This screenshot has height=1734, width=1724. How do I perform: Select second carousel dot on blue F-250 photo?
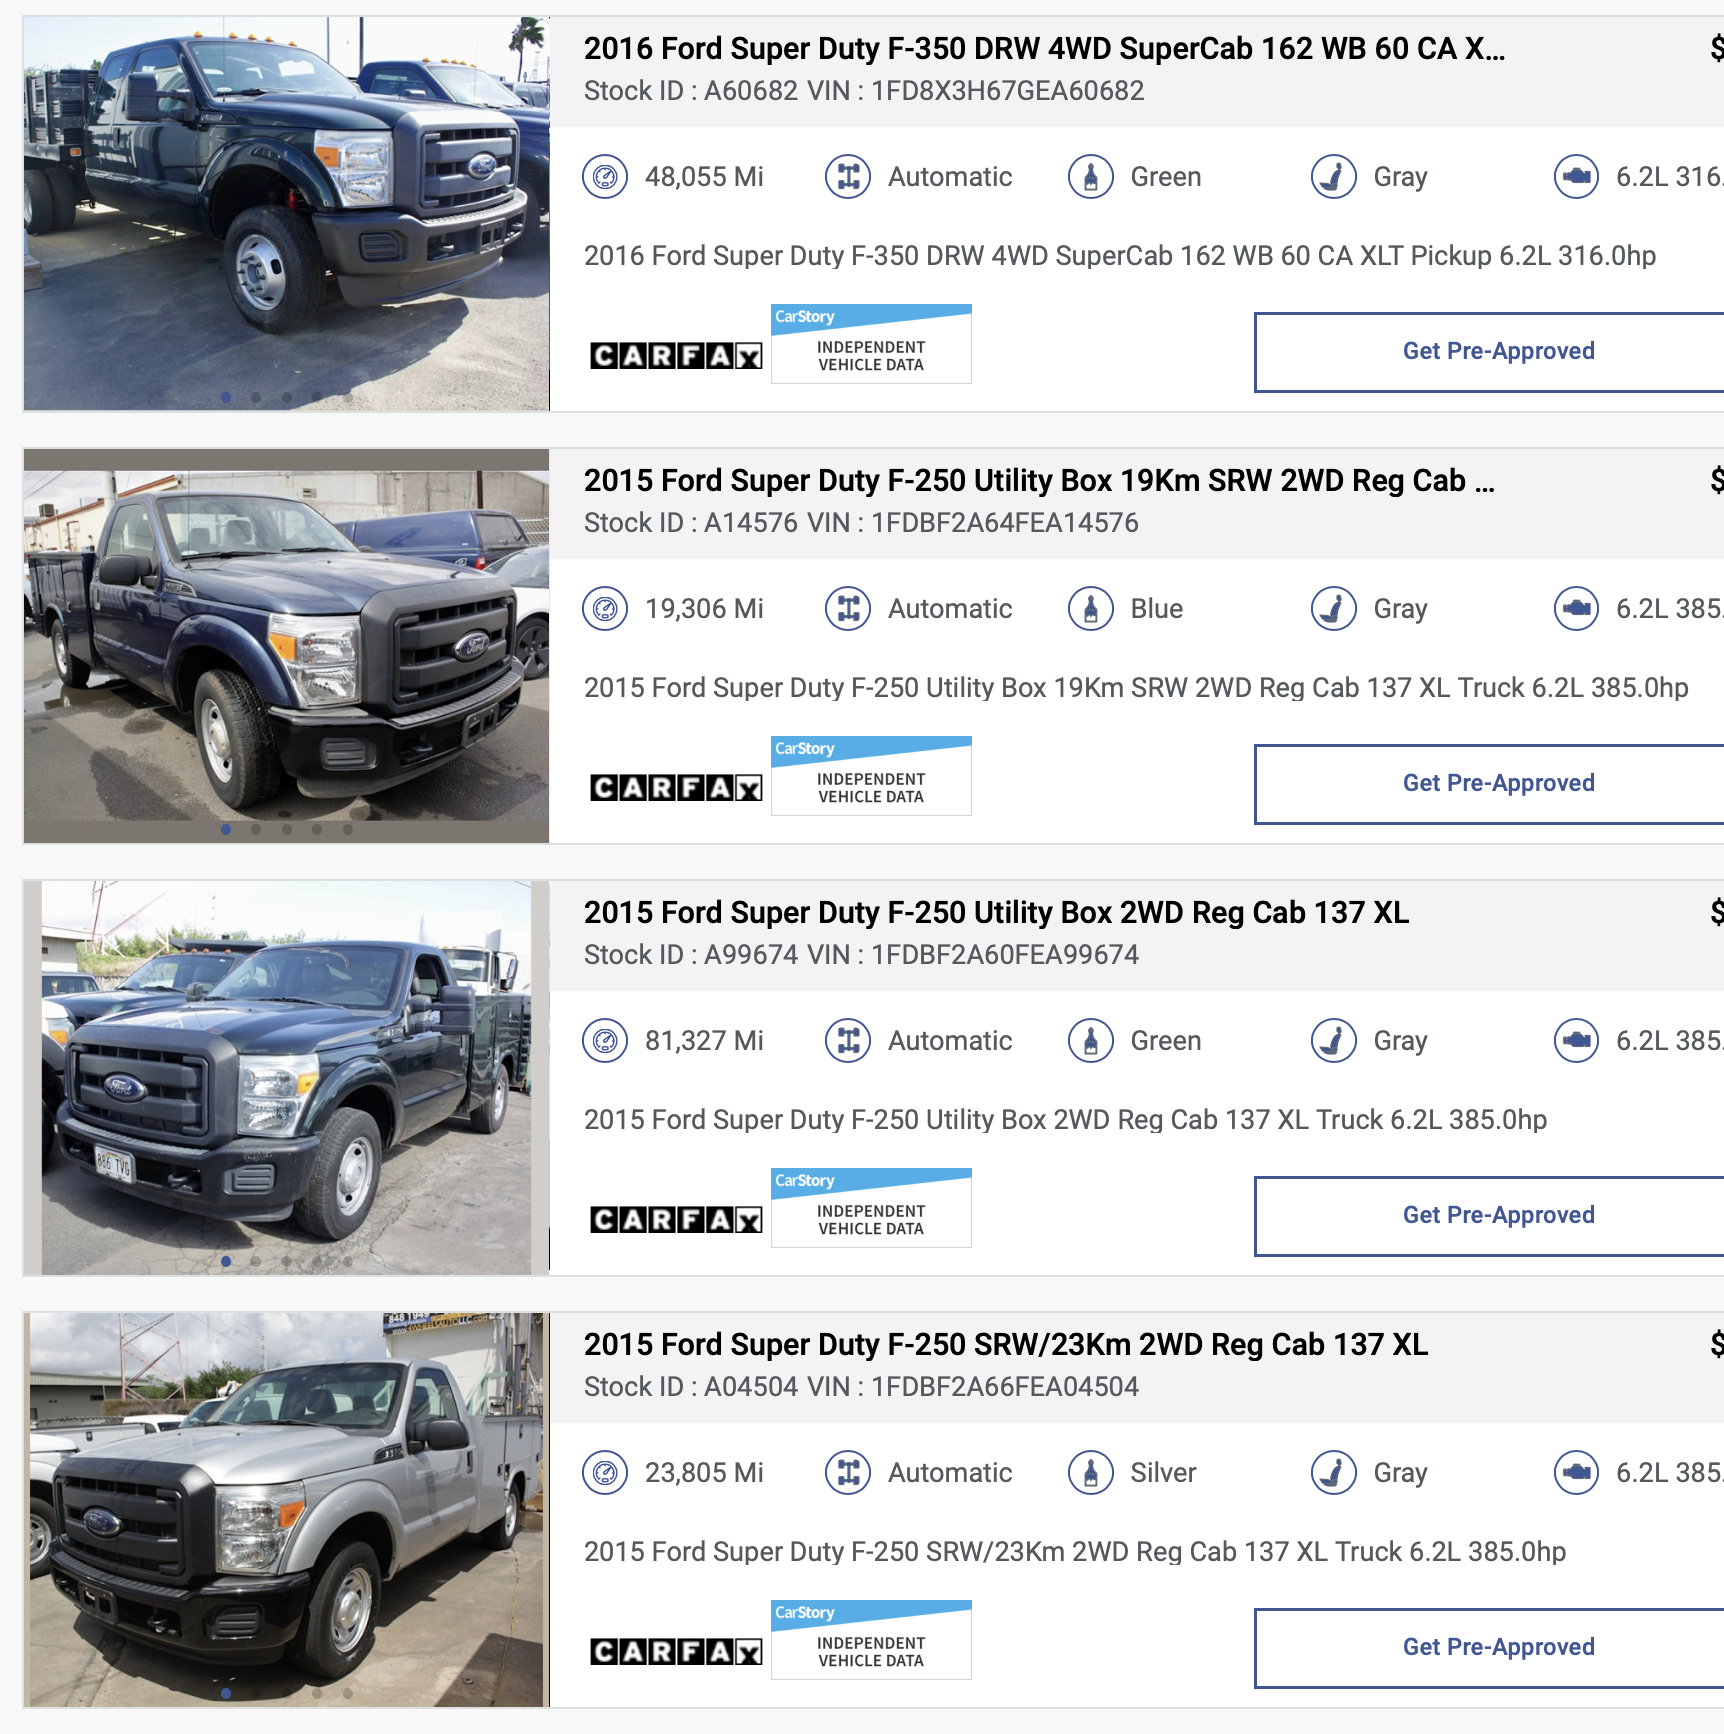tap(256, 829)
